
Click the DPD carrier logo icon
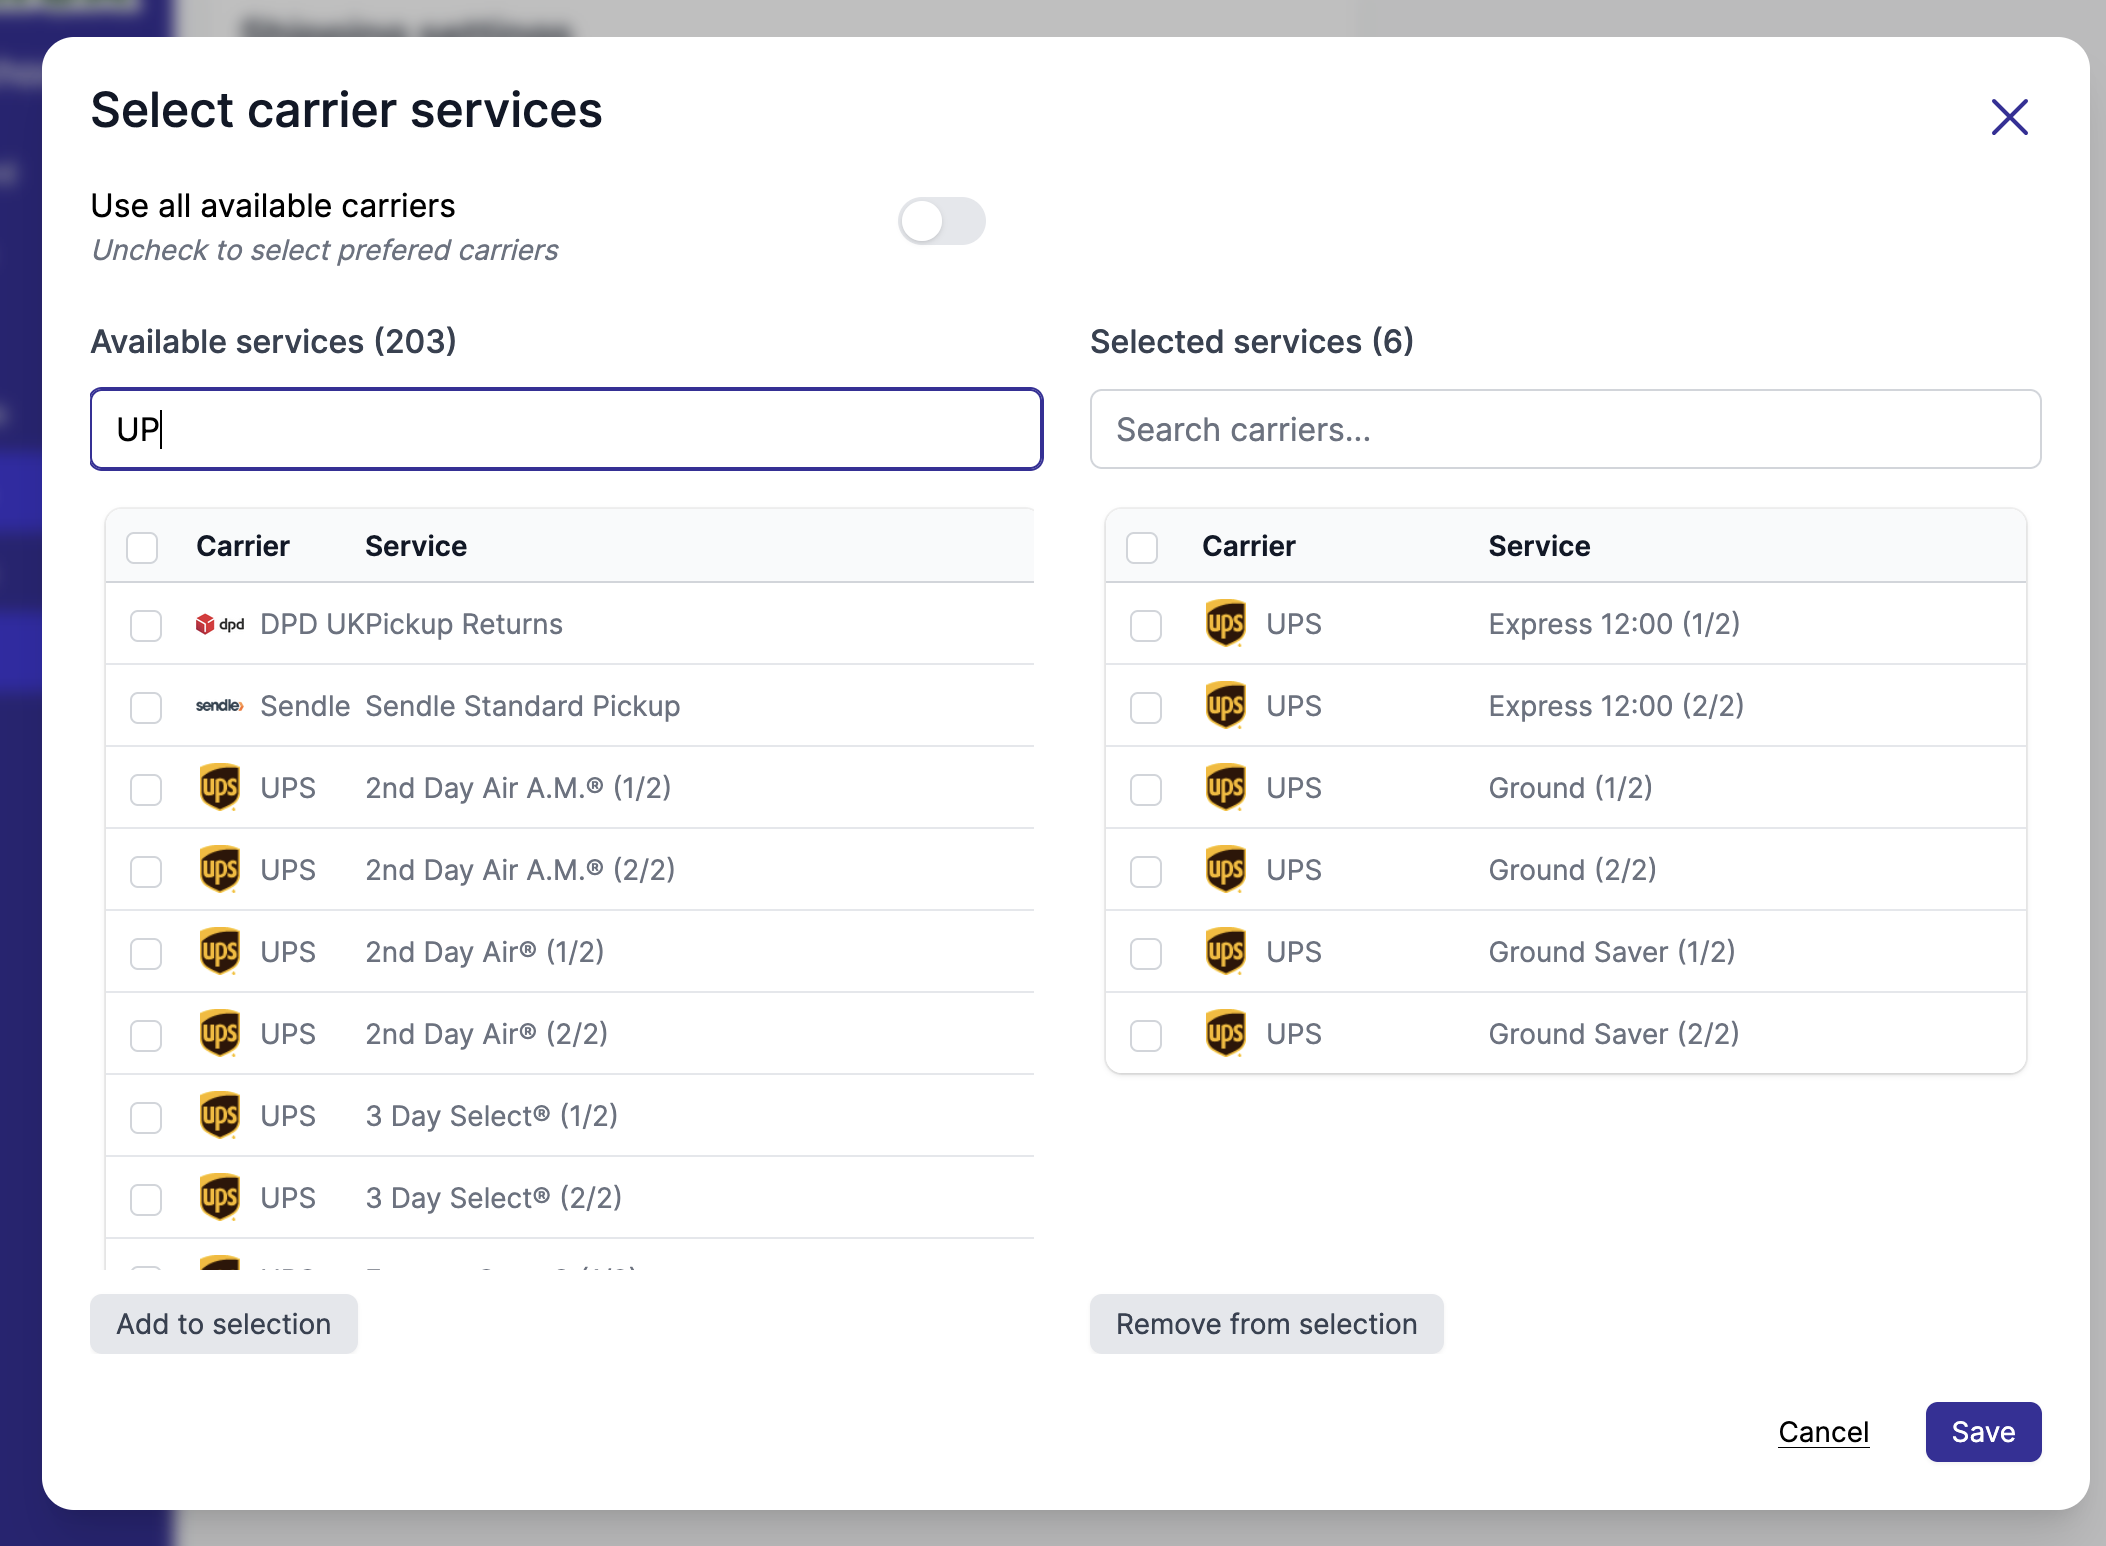click(x=220, y=623)
